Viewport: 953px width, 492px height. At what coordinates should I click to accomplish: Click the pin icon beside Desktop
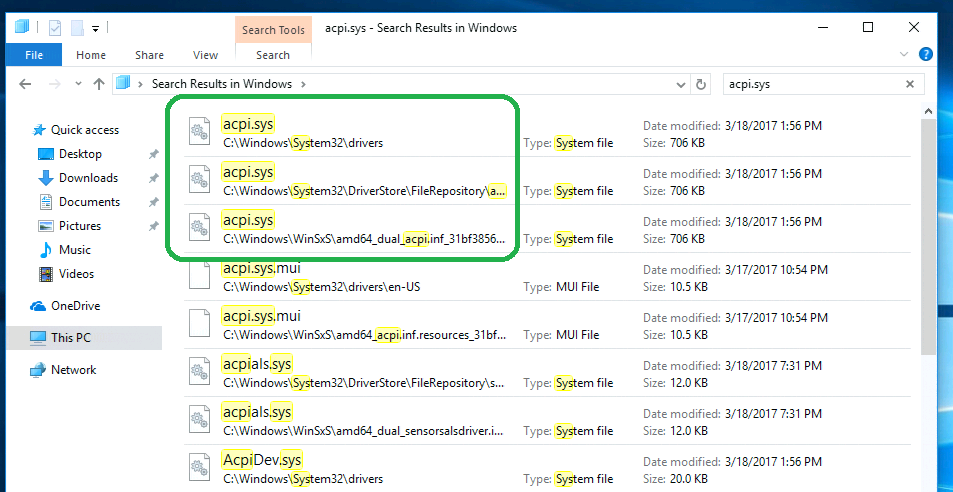coord(154,154)
